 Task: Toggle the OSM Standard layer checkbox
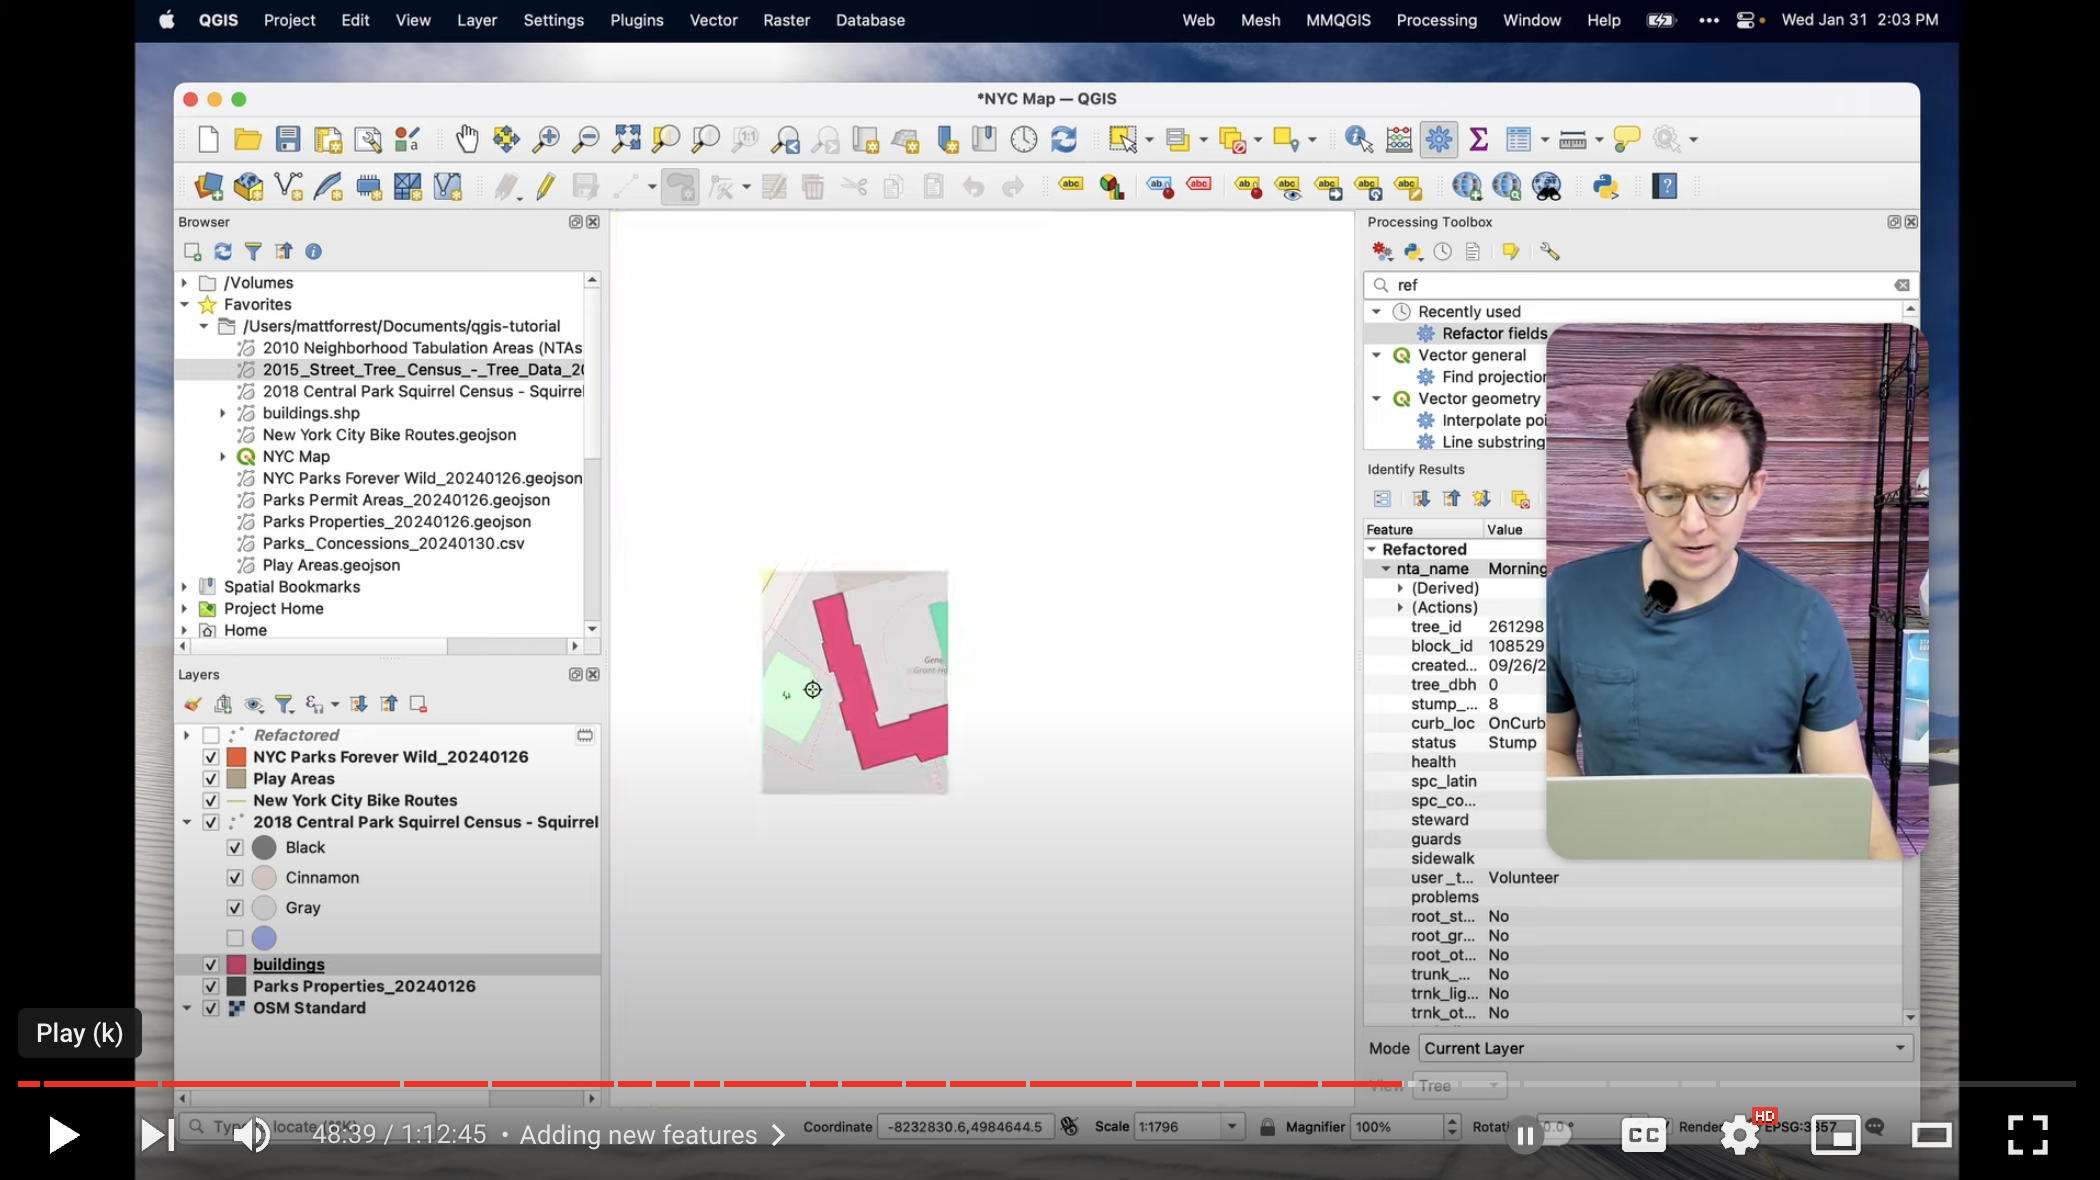coord(211,1008)
